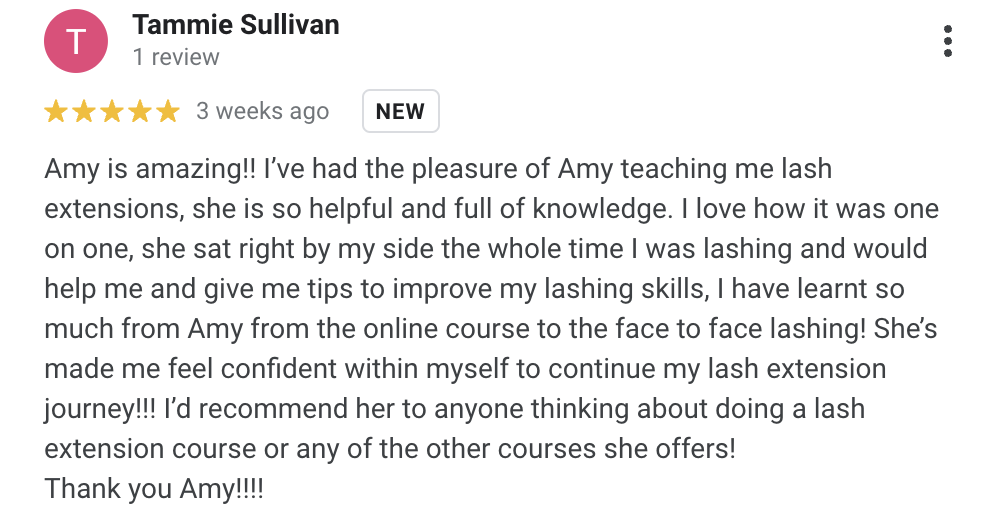Viewport: 1006px width, 518px height.
Task: Open the three-dot more options menu
Action: 947,41
